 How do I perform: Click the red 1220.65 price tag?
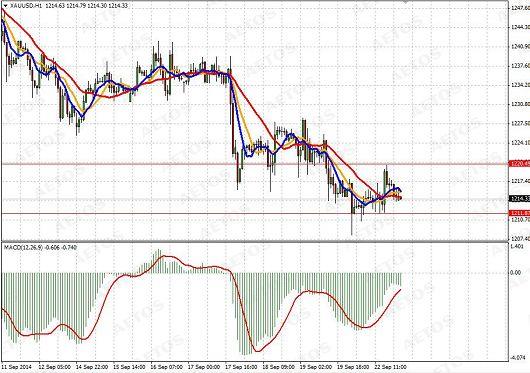pos(520,164)
